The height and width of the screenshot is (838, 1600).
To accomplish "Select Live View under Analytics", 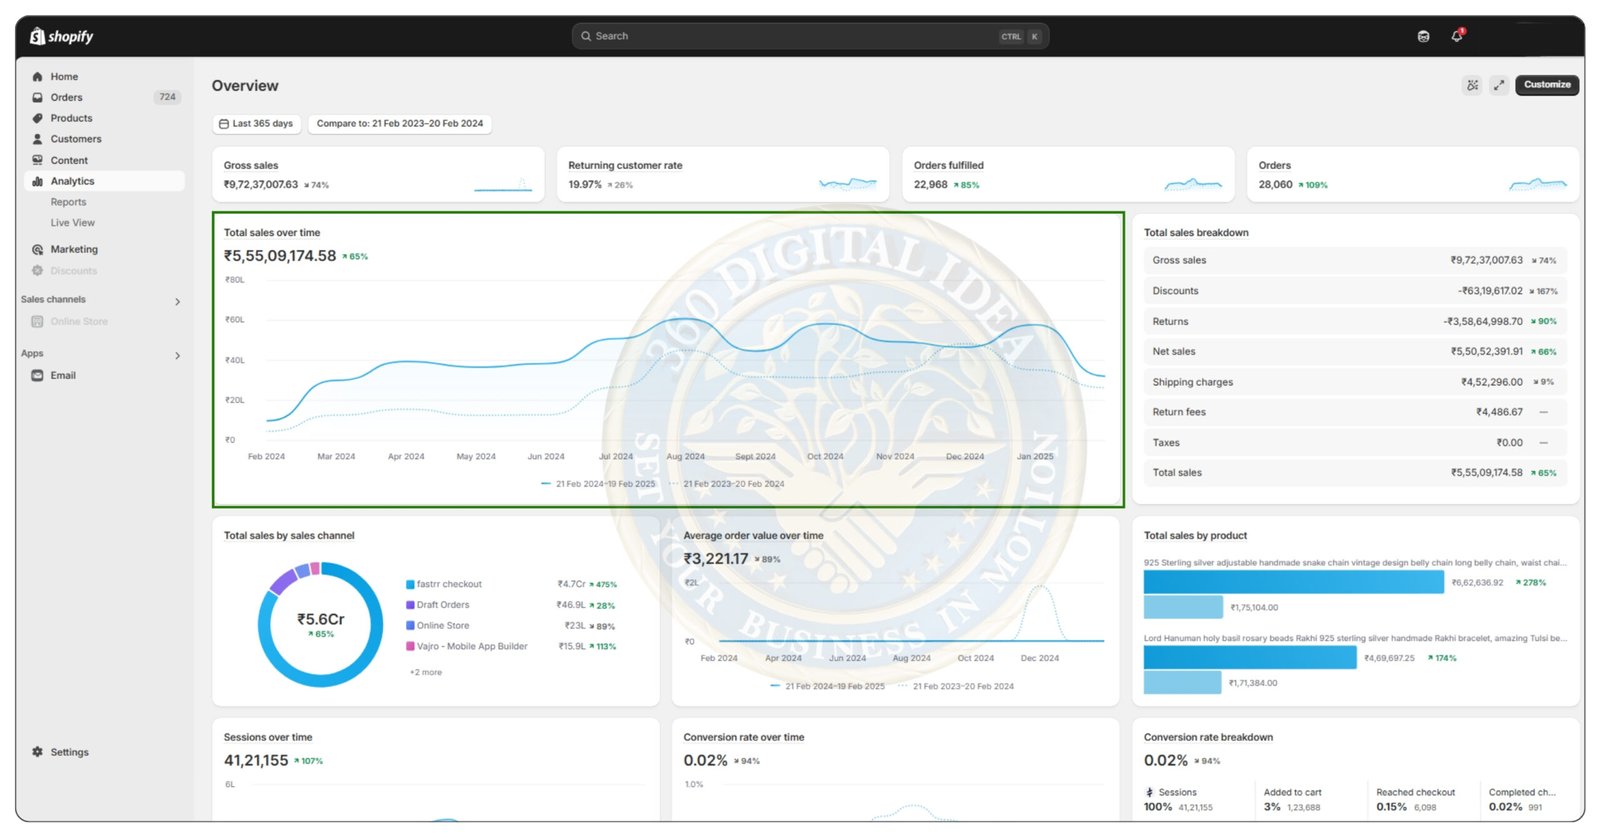I will point(72,223).
